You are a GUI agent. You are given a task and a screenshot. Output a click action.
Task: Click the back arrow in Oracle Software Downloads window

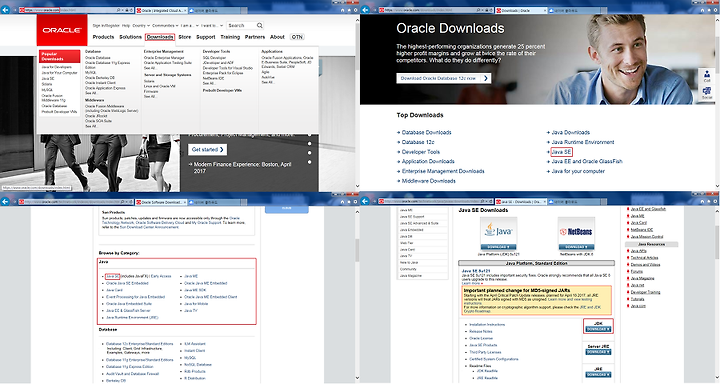point(6,201)
